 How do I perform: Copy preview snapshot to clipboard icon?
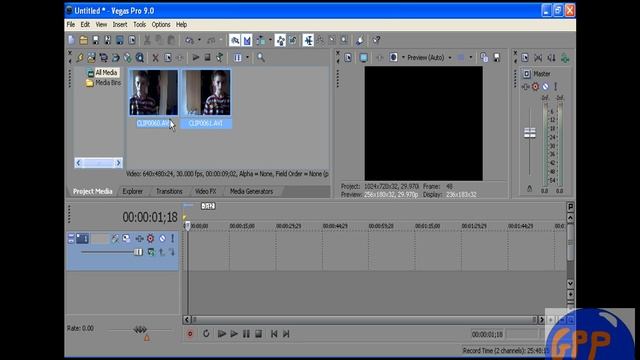(484, 58)
